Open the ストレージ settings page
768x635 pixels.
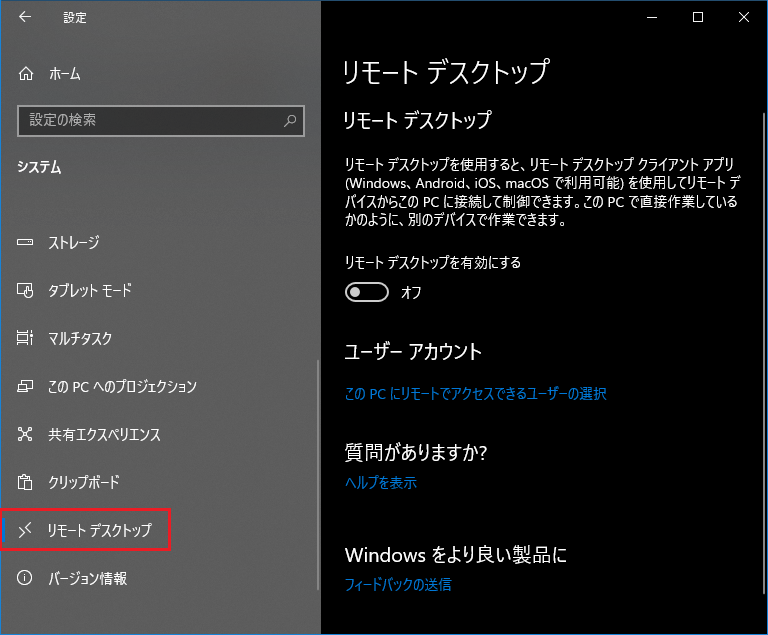coord(74,243)
